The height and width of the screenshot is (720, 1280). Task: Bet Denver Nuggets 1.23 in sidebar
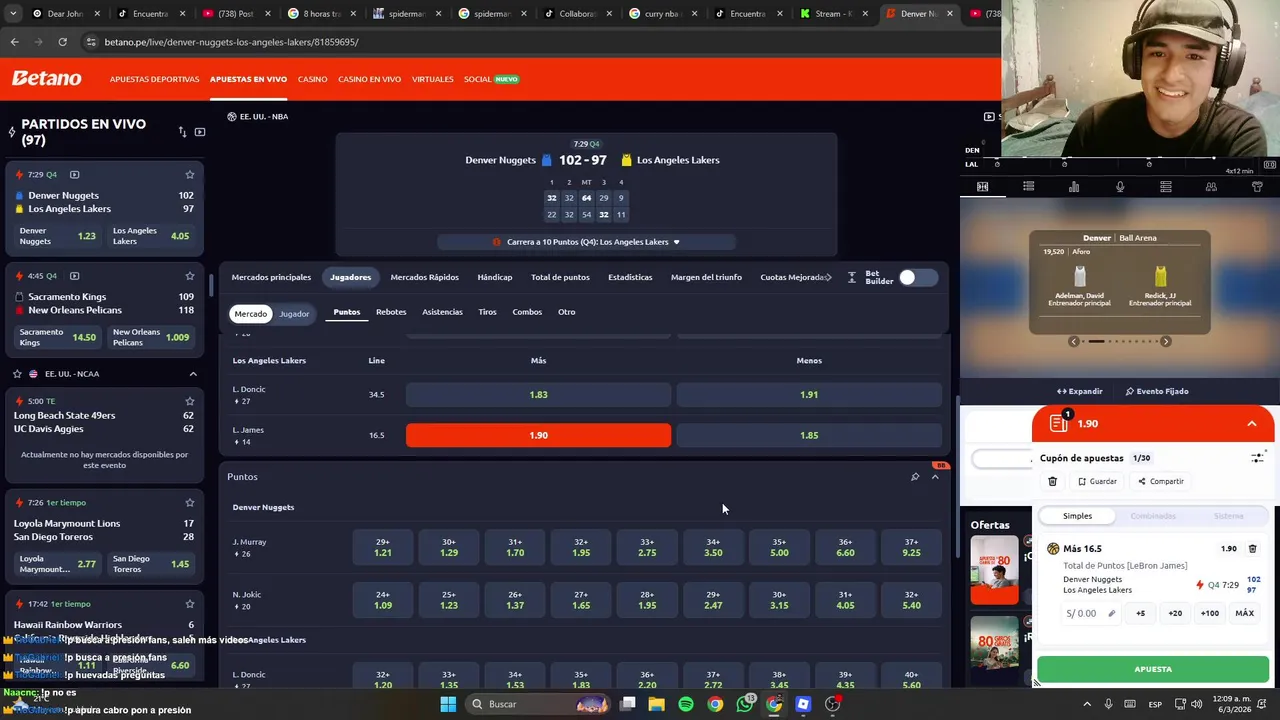pos(58,236)
